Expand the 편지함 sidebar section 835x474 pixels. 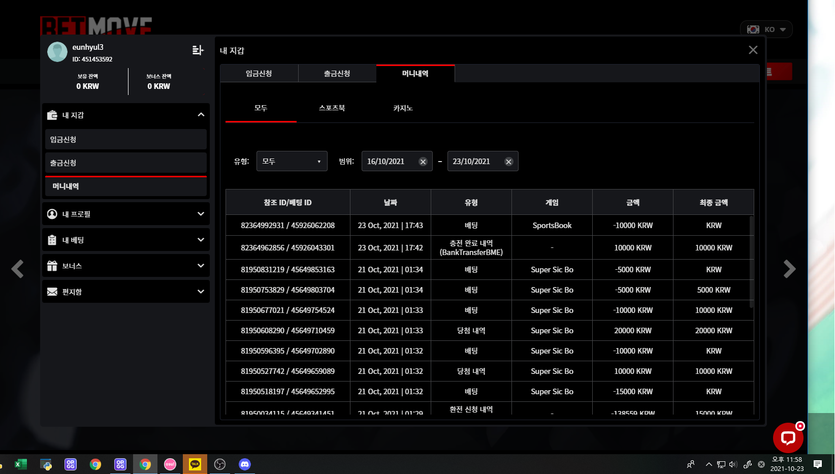coord(201,292)
